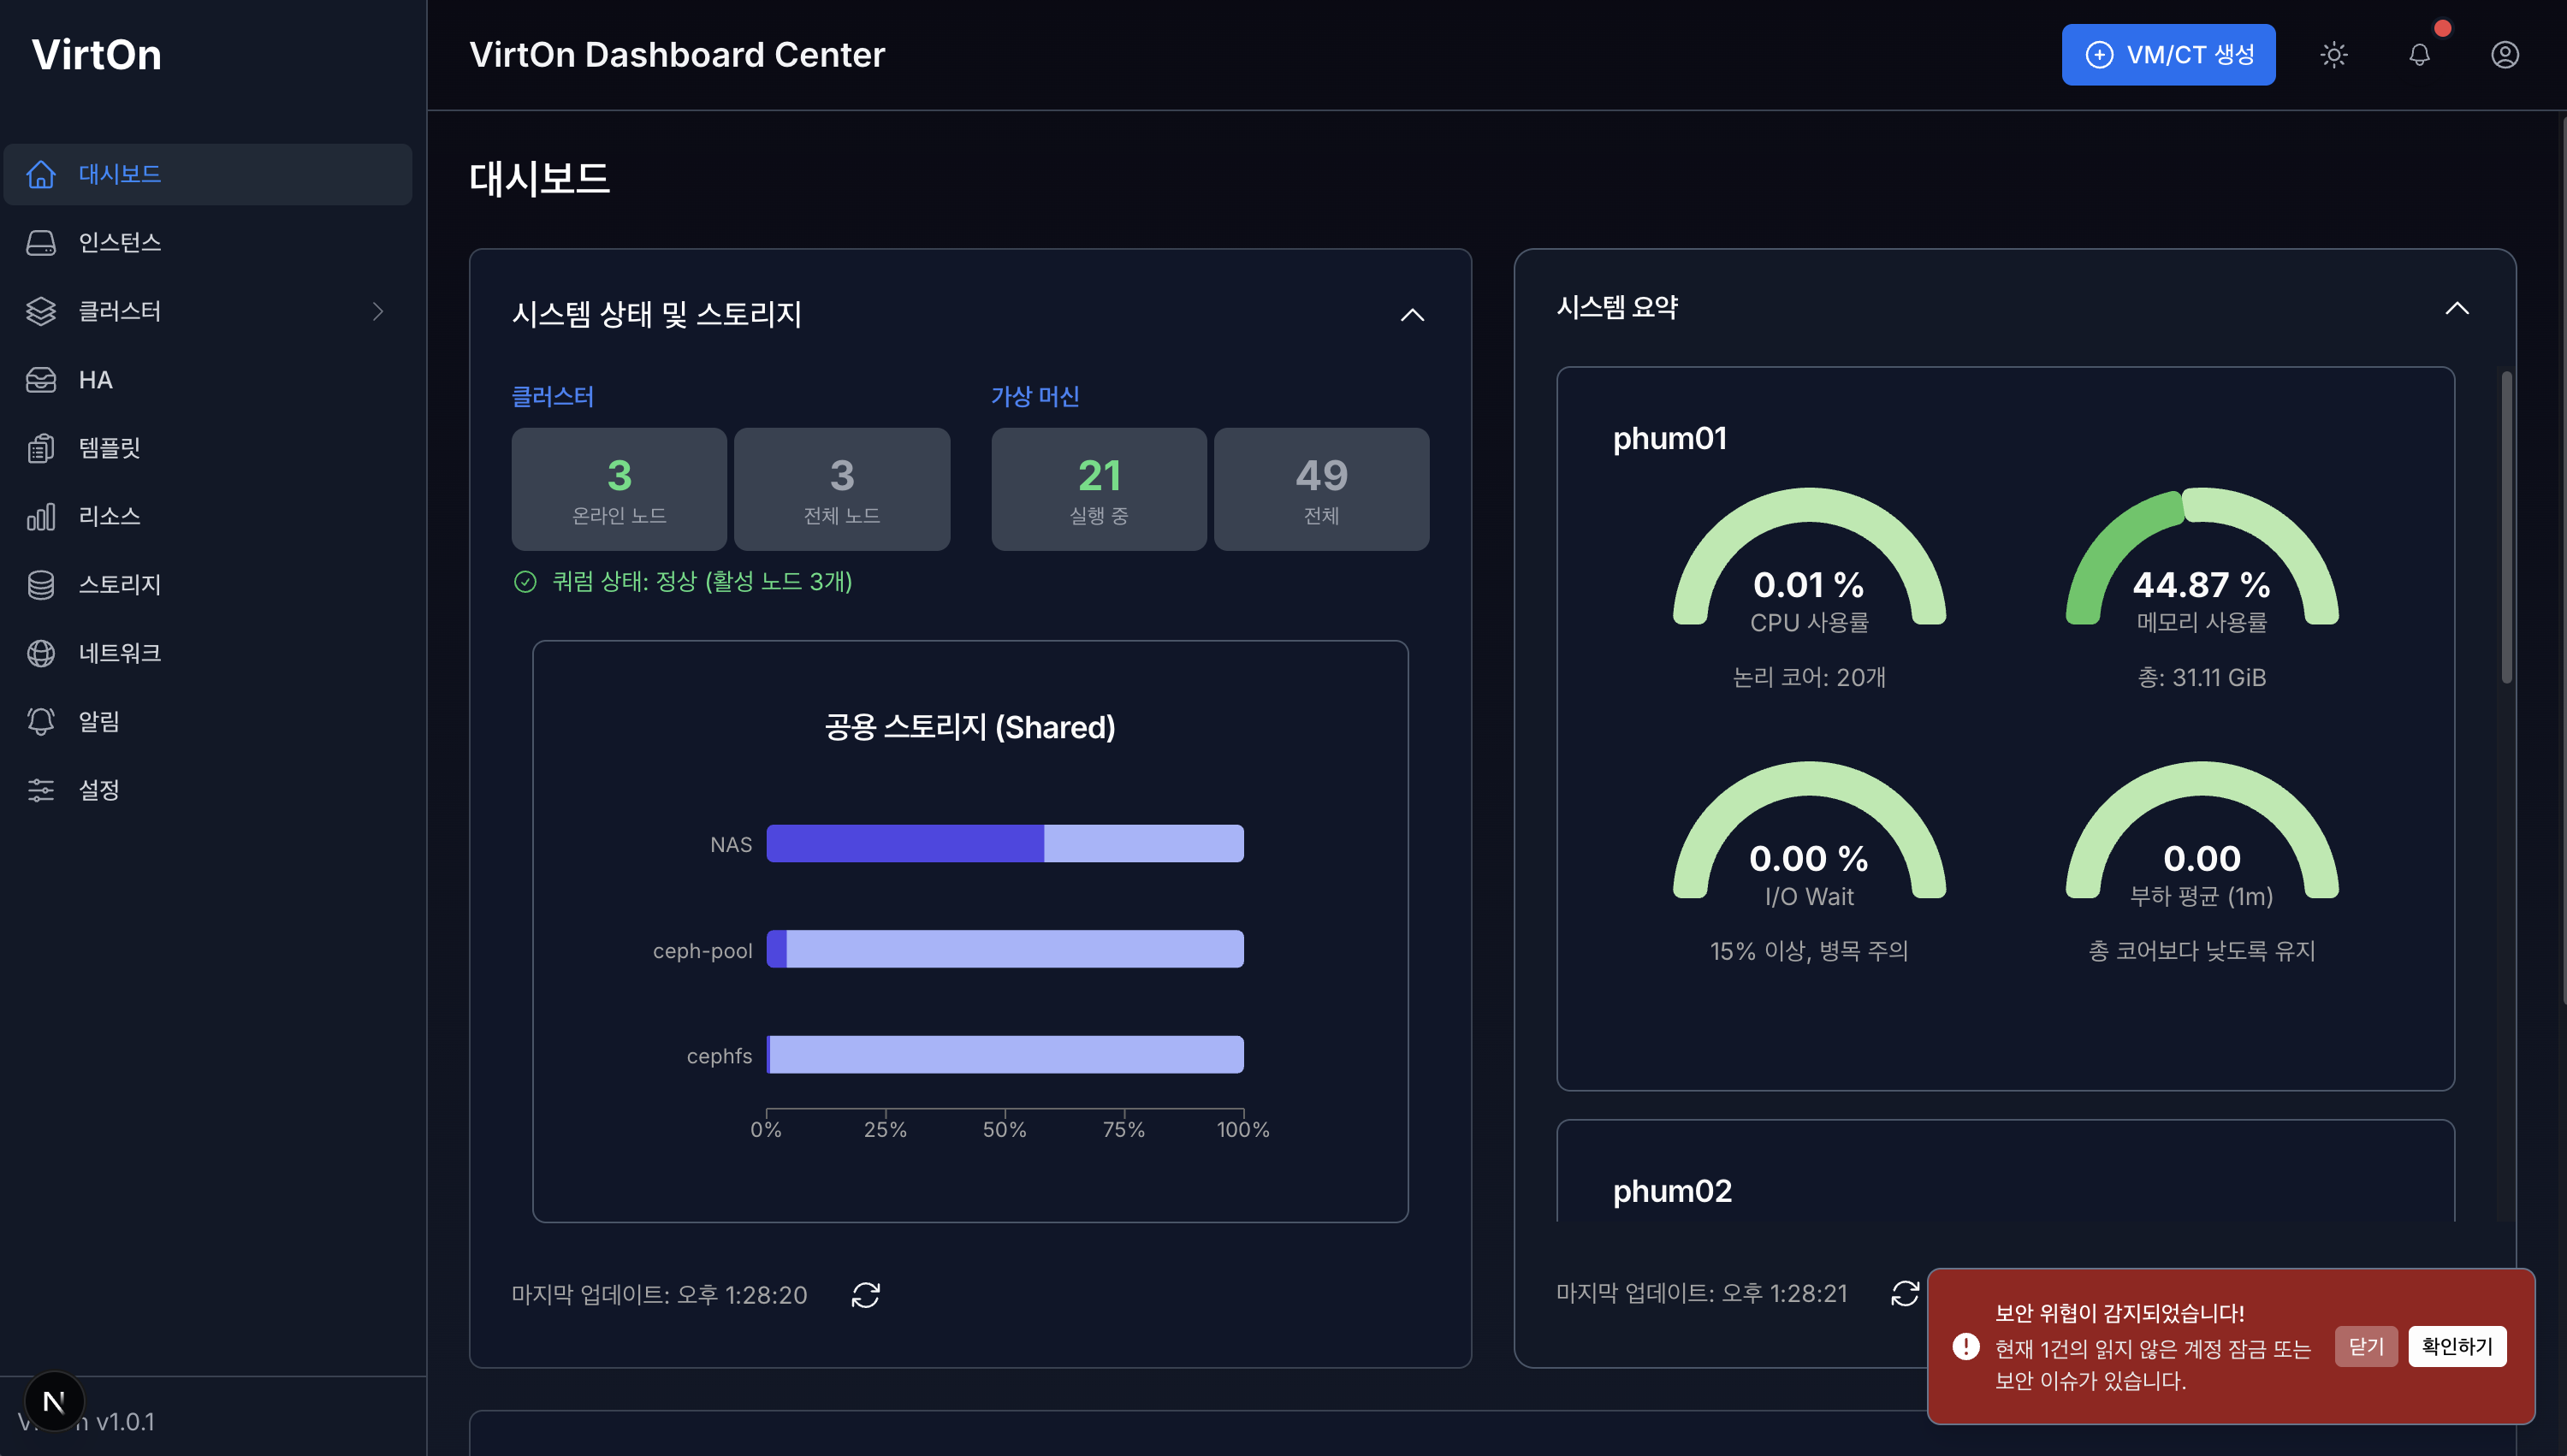Toggle light/dark theme sun icon
Viewport: 2567px width, 1456px height.
click(x=2333, y=55)
